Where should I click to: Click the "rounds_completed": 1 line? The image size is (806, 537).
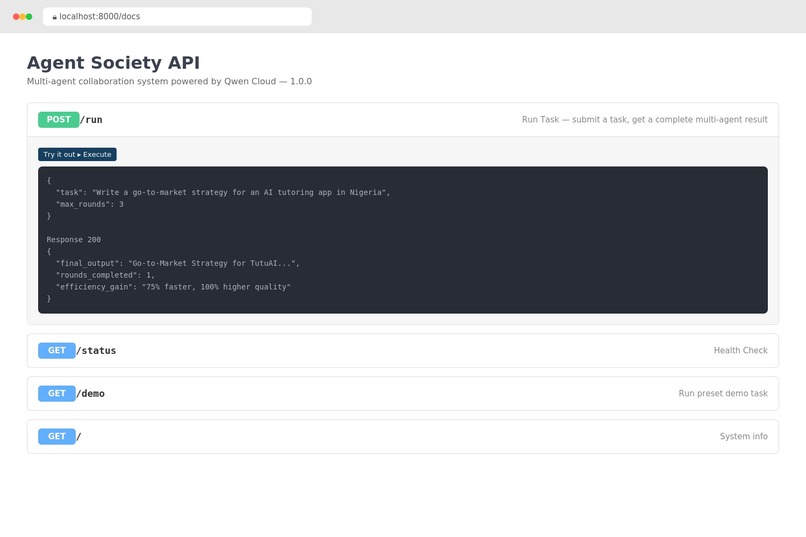point(105,275)
